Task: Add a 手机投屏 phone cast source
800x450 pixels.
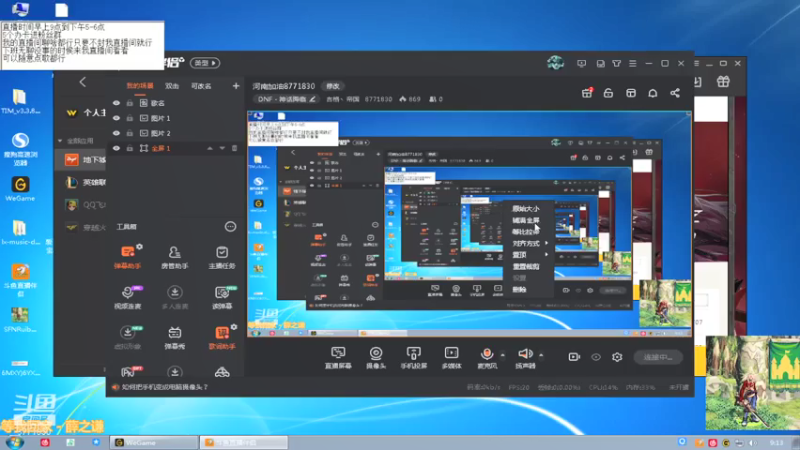Action: click(414, 358)
